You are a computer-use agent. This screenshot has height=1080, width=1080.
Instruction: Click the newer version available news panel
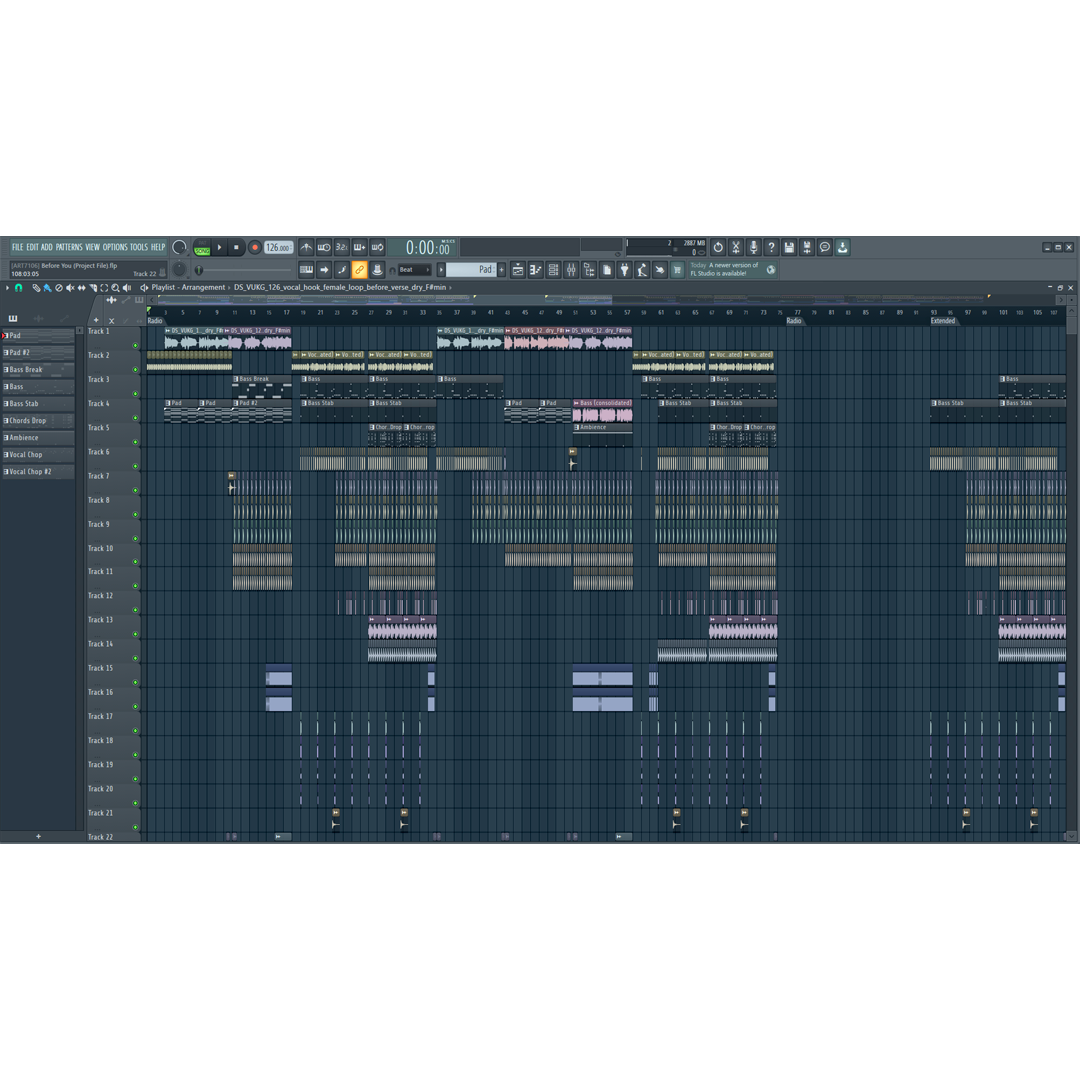point(733,269)
